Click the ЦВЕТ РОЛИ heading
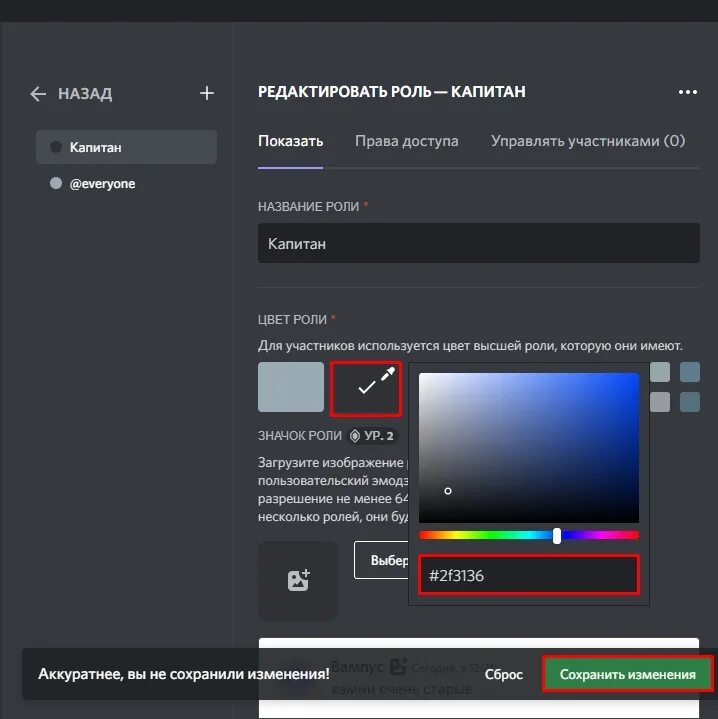 292,319
